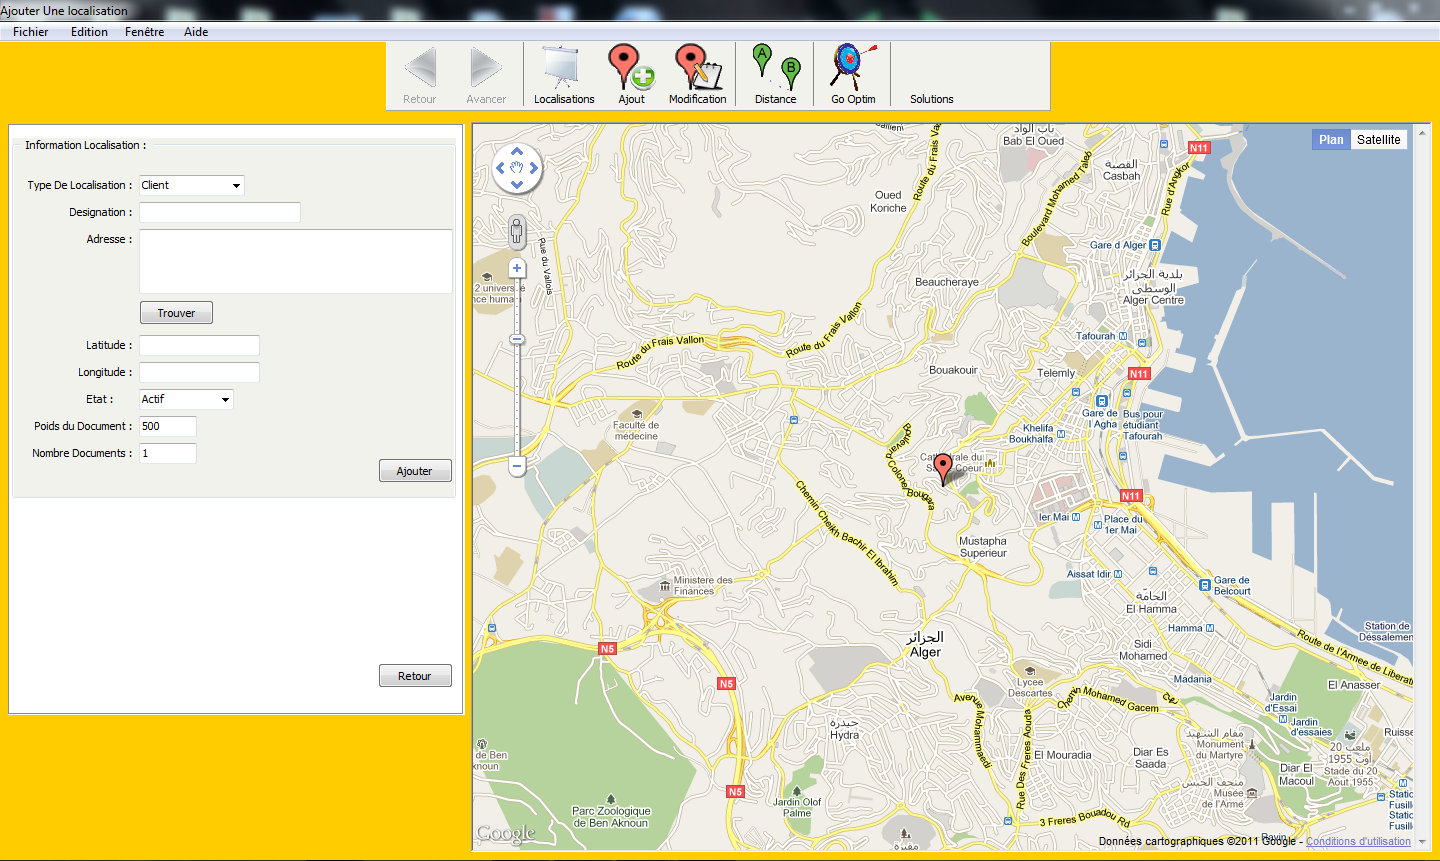Click the Beaucheraye map label
This screenshot has width=1440, height=861.
946,282
